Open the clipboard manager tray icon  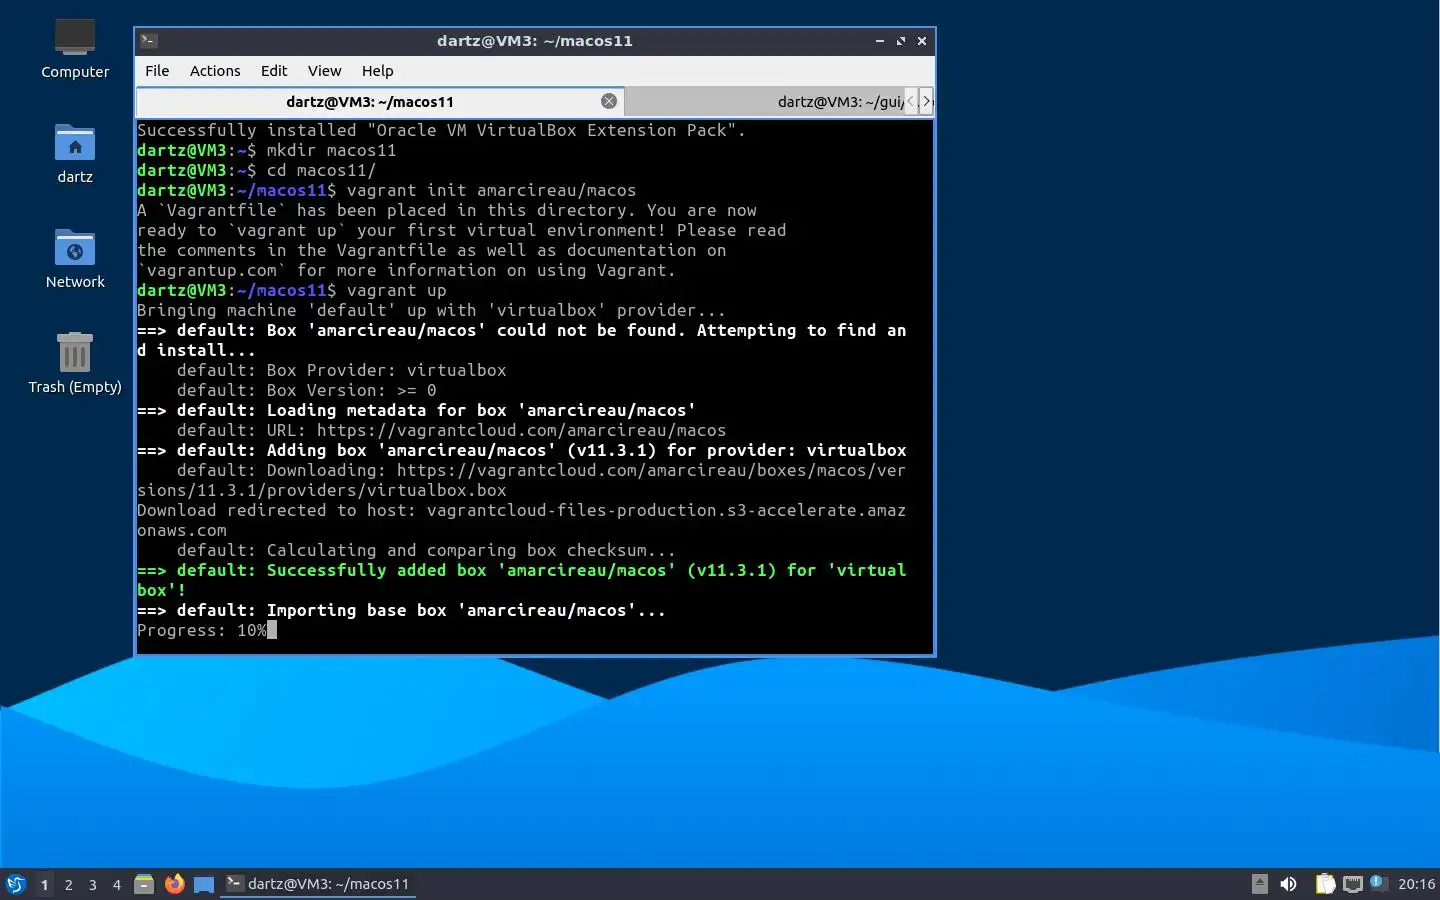(x=1325, y=884)
